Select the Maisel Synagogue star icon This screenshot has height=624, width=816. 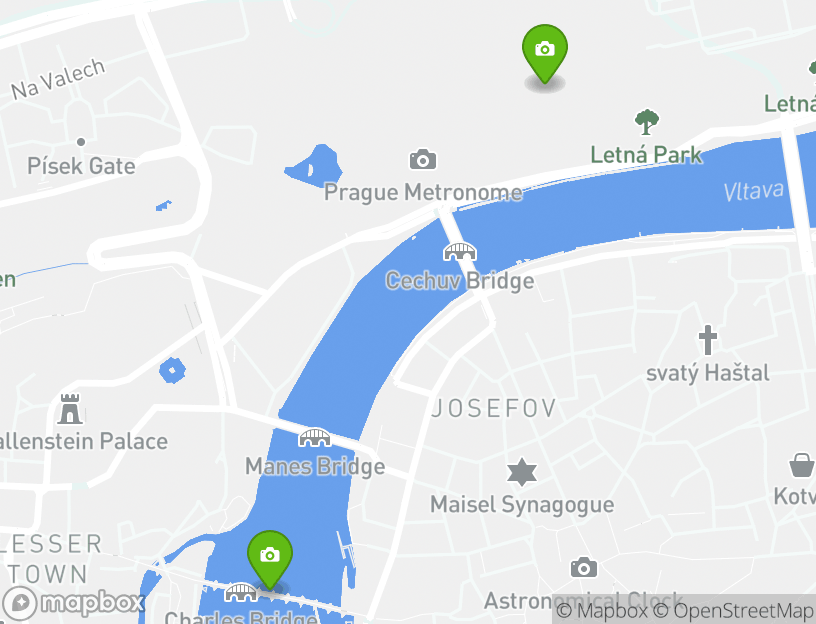[521, 472]
